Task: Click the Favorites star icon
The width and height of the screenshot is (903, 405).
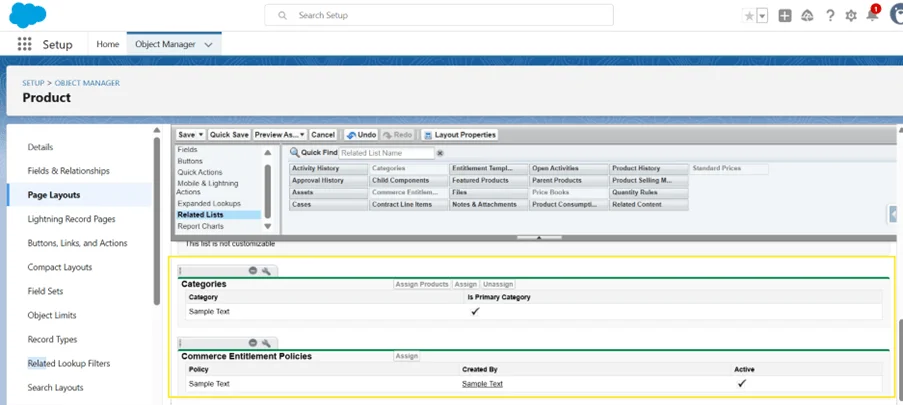Action: coord(749,16)
